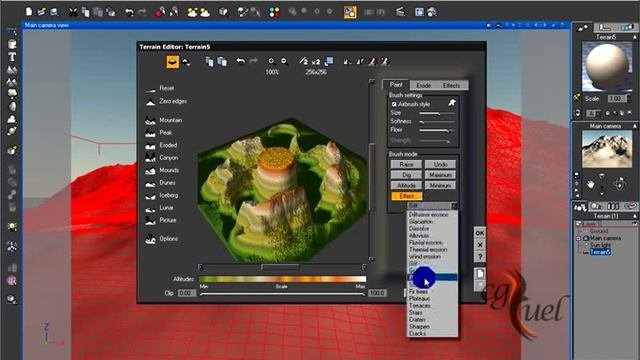Select the Text tool in left toolbar
The image size is (640, 360).
pyautogui.click(x=12, y=57)
